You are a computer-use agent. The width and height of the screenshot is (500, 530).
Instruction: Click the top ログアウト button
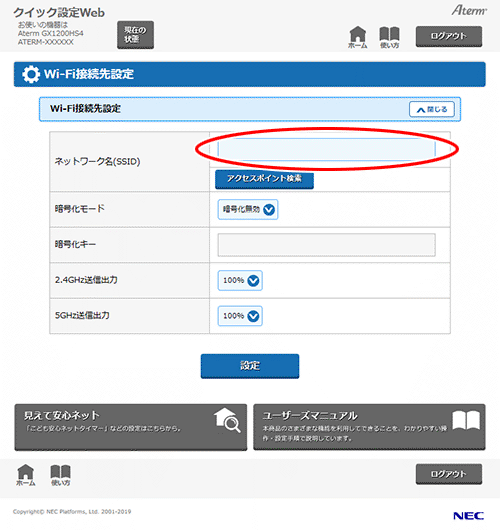pyautogui.click(x=449, y=36)
